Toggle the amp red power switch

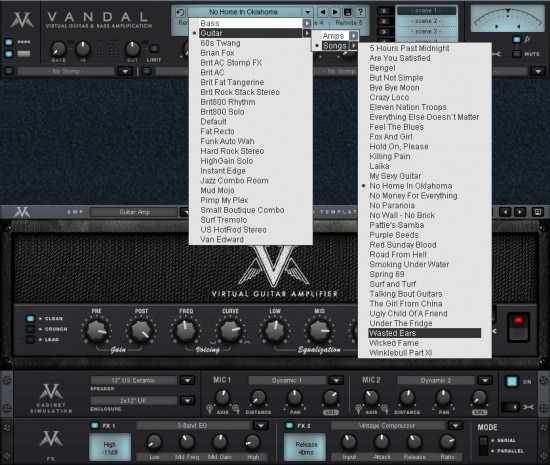click(x=518, y=327)
